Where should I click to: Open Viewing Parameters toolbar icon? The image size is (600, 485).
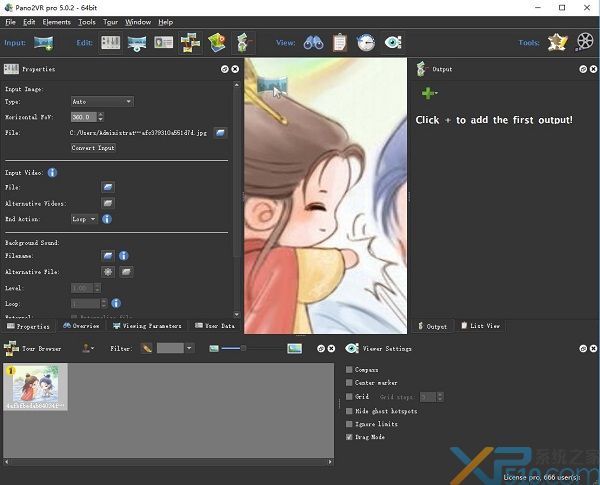[137, 43]
